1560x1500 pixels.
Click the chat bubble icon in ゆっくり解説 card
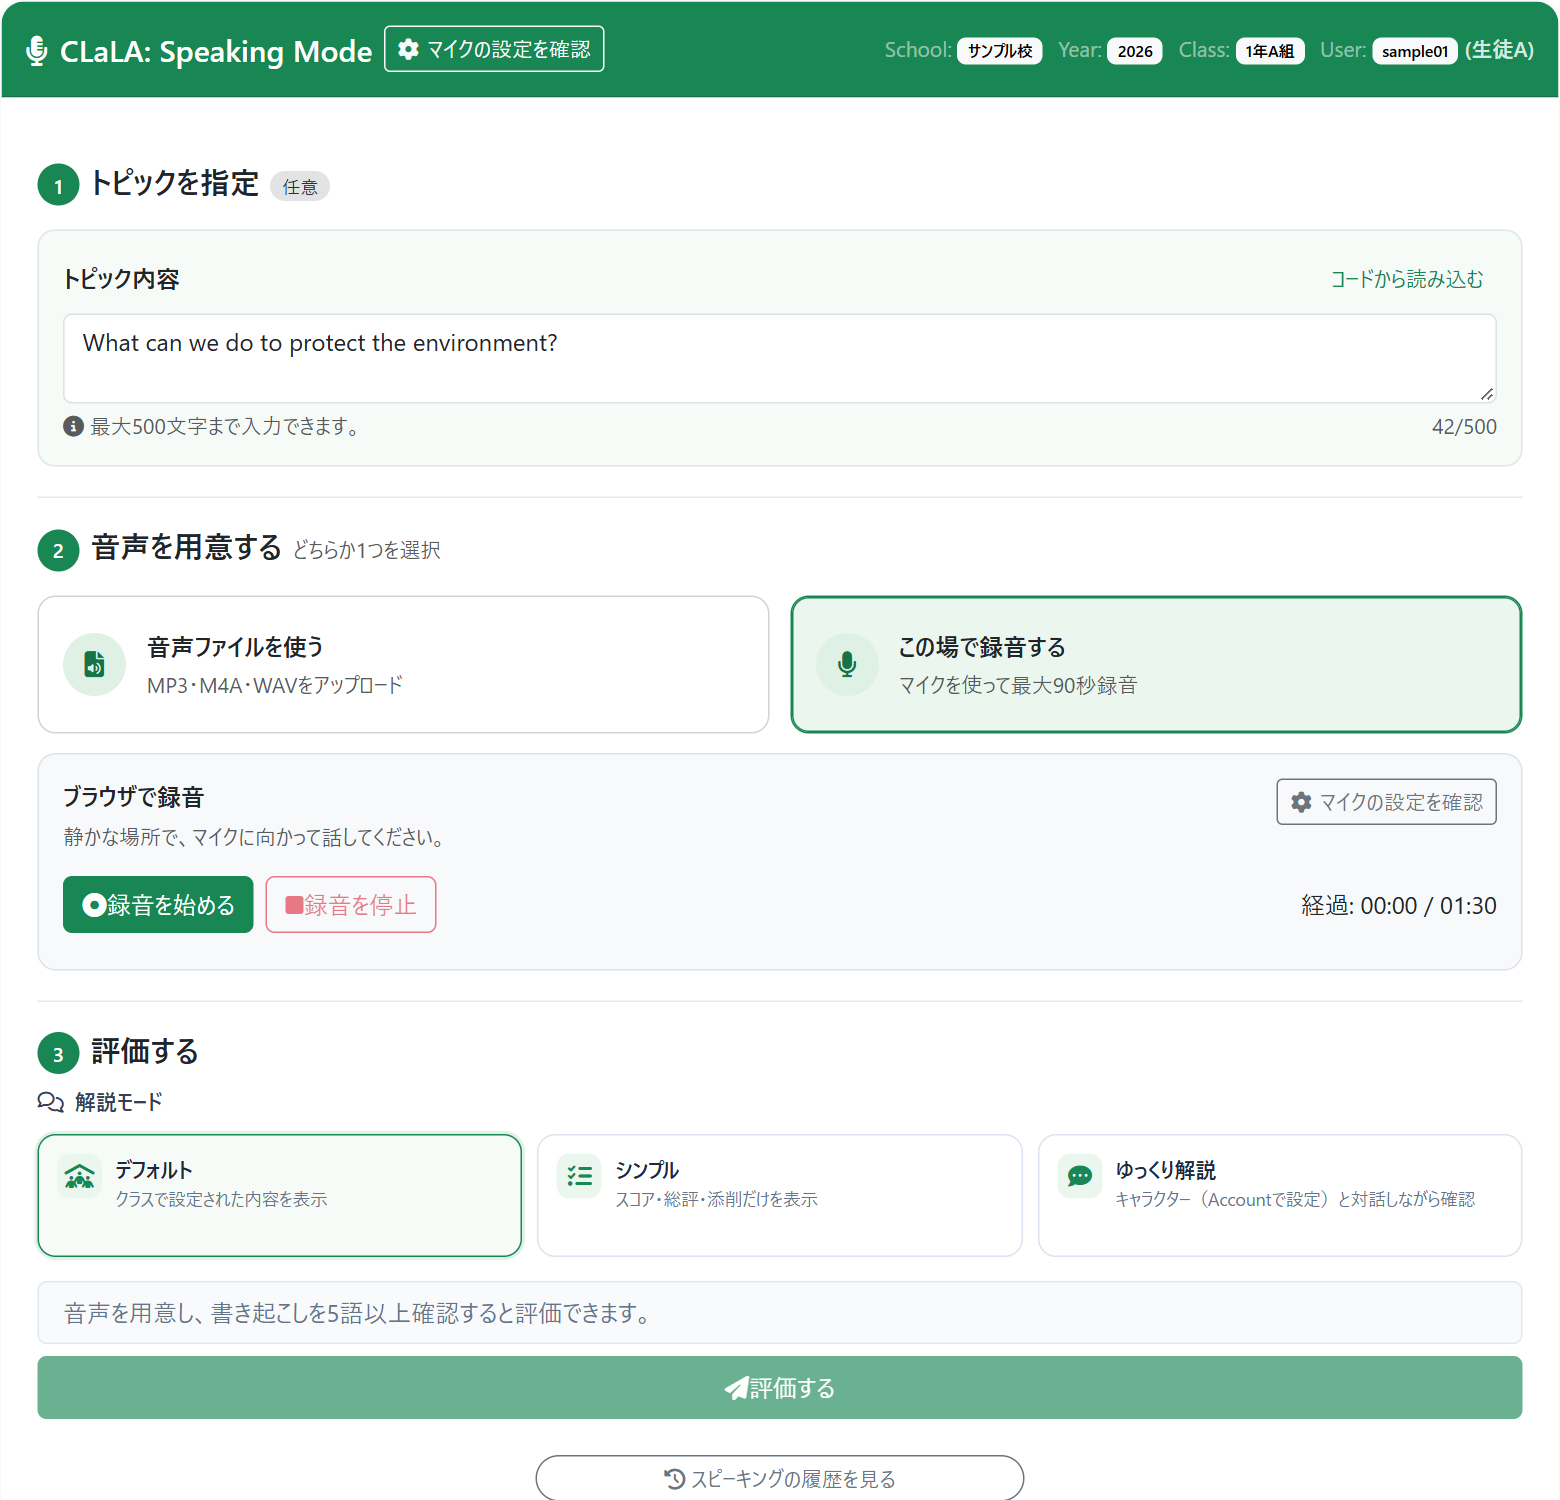coord(1080,1176)
